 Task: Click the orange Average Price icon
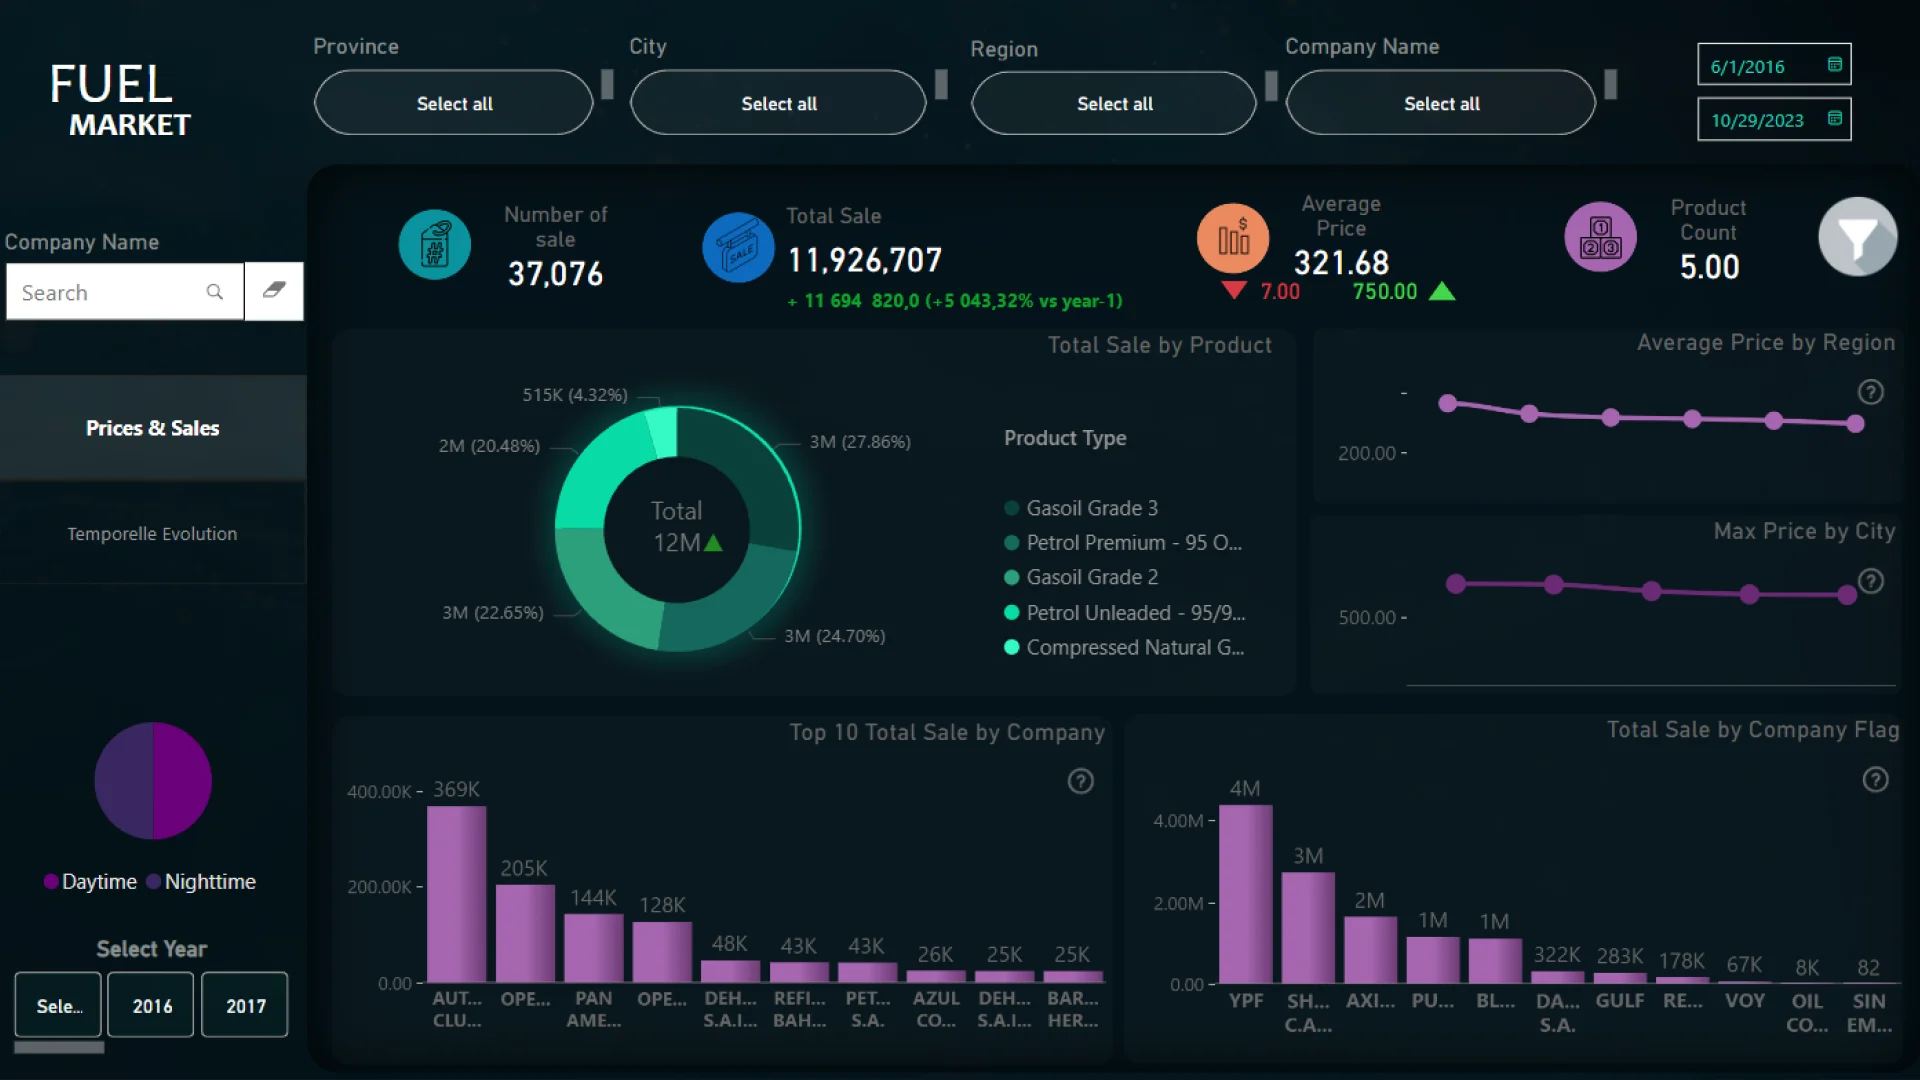click(1233, 239)
